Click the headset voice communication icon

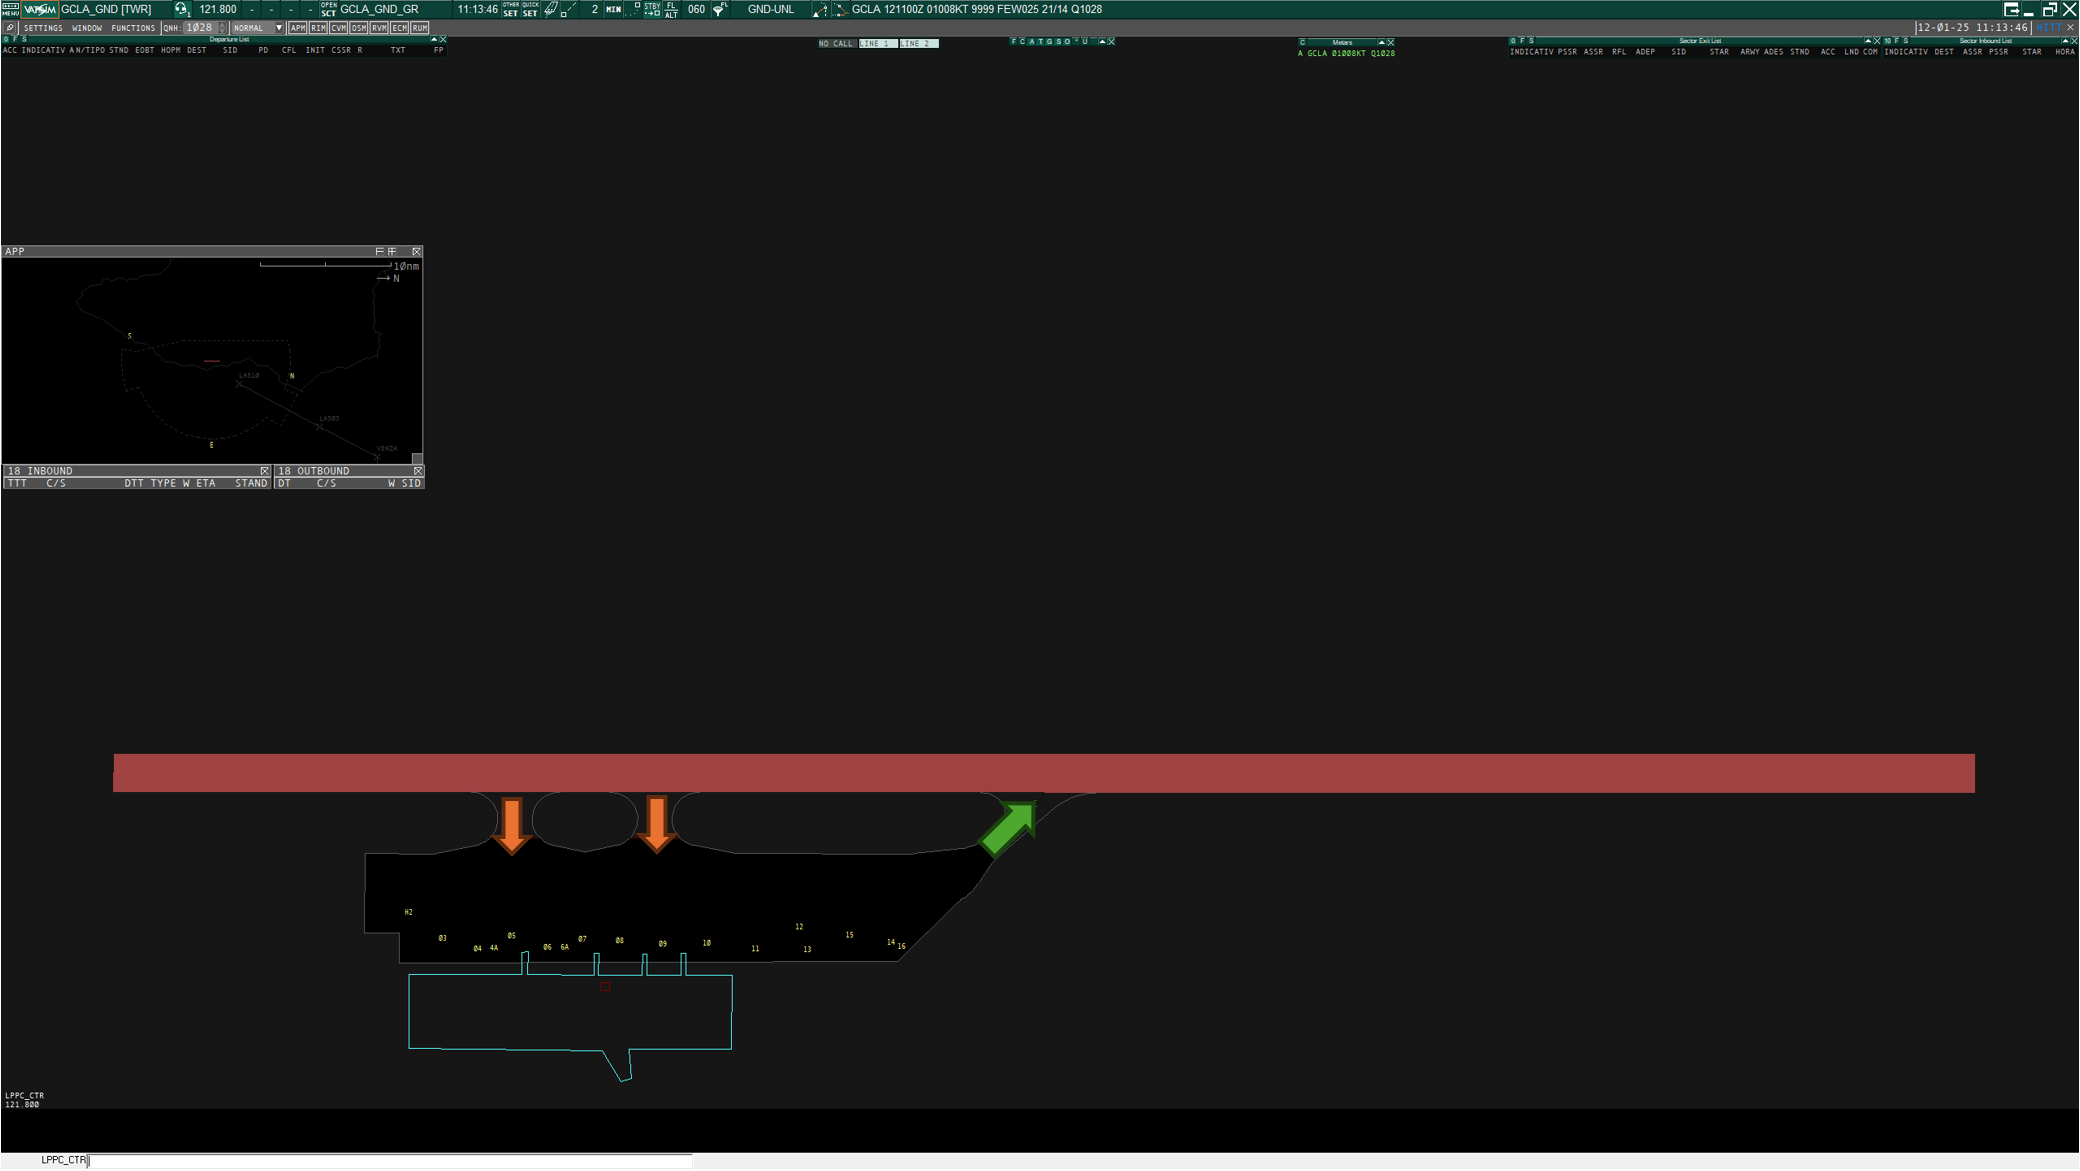coord(181,9)
